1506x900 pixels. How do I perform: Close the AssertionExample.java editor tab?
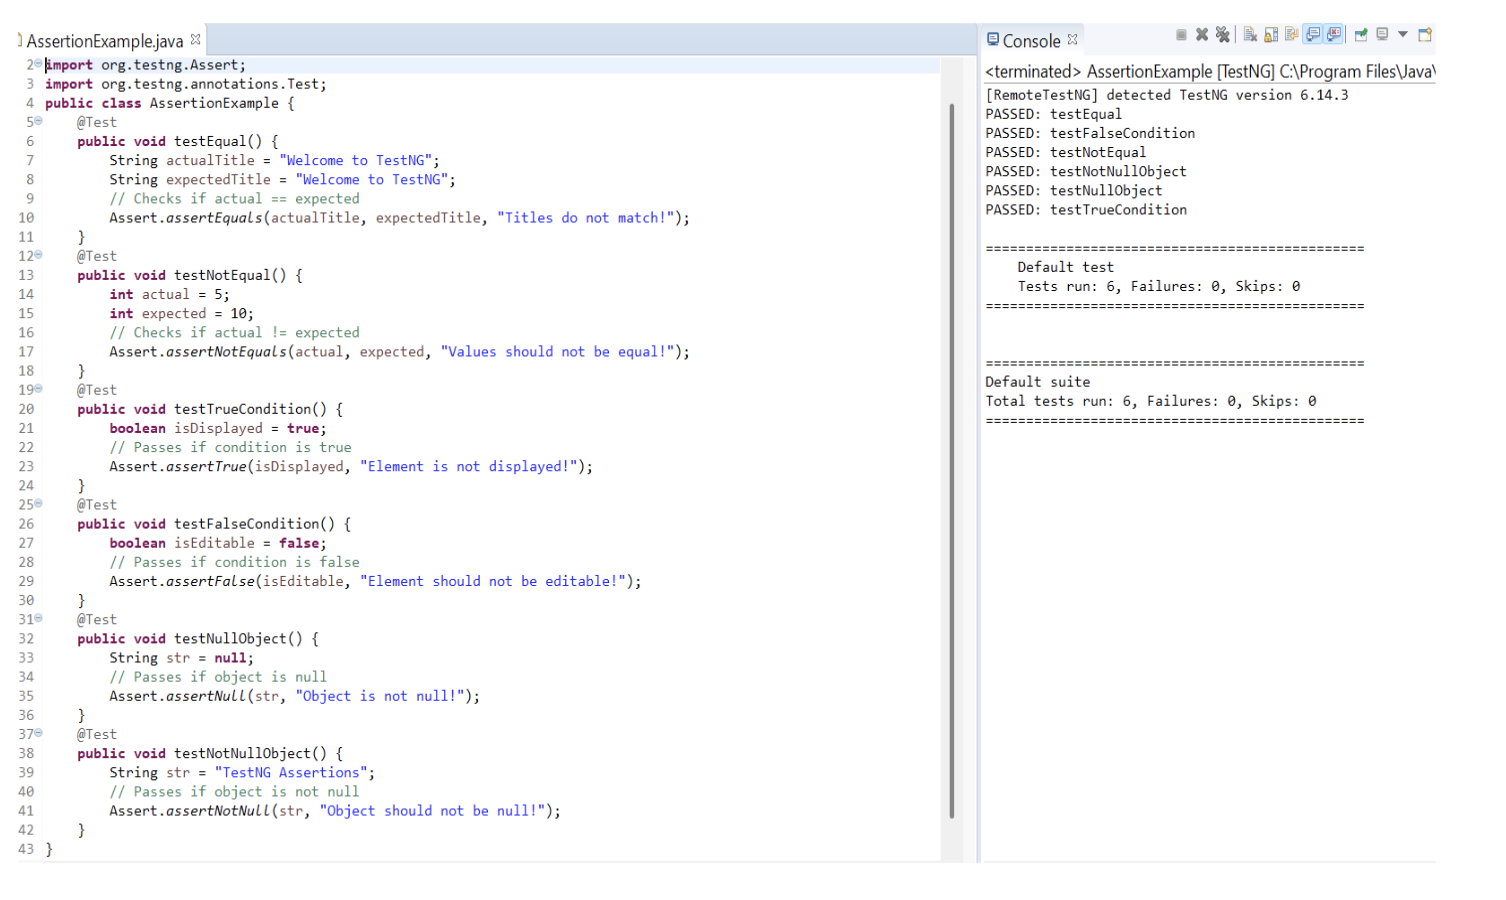tap(196, 40)
